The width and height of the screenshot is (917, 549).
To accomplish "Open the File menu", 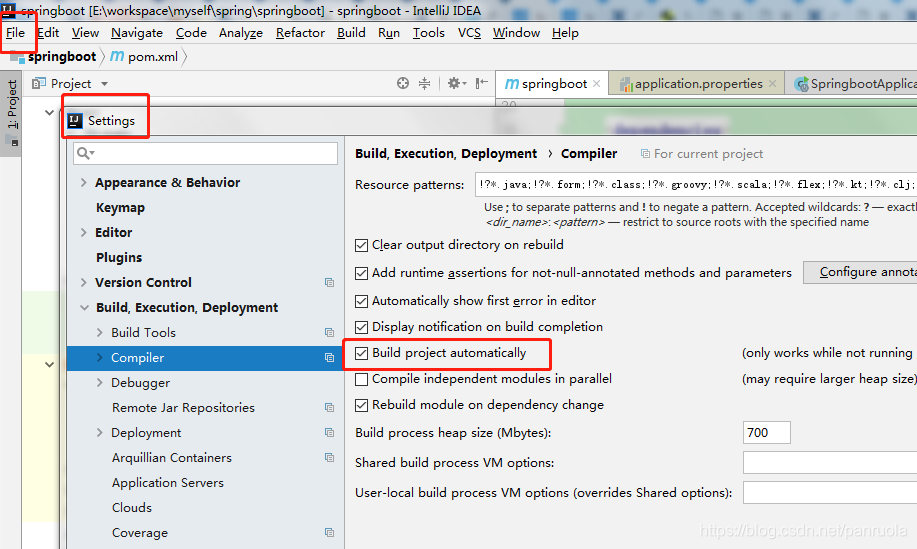I will 15,33.
